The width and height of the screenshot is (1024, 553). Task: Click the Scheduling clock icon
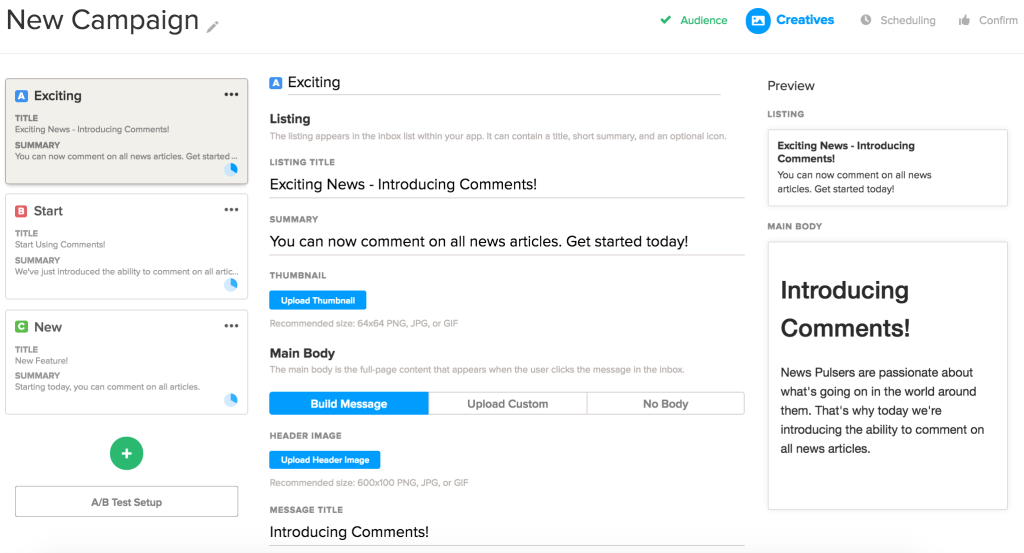coord(865,20)
